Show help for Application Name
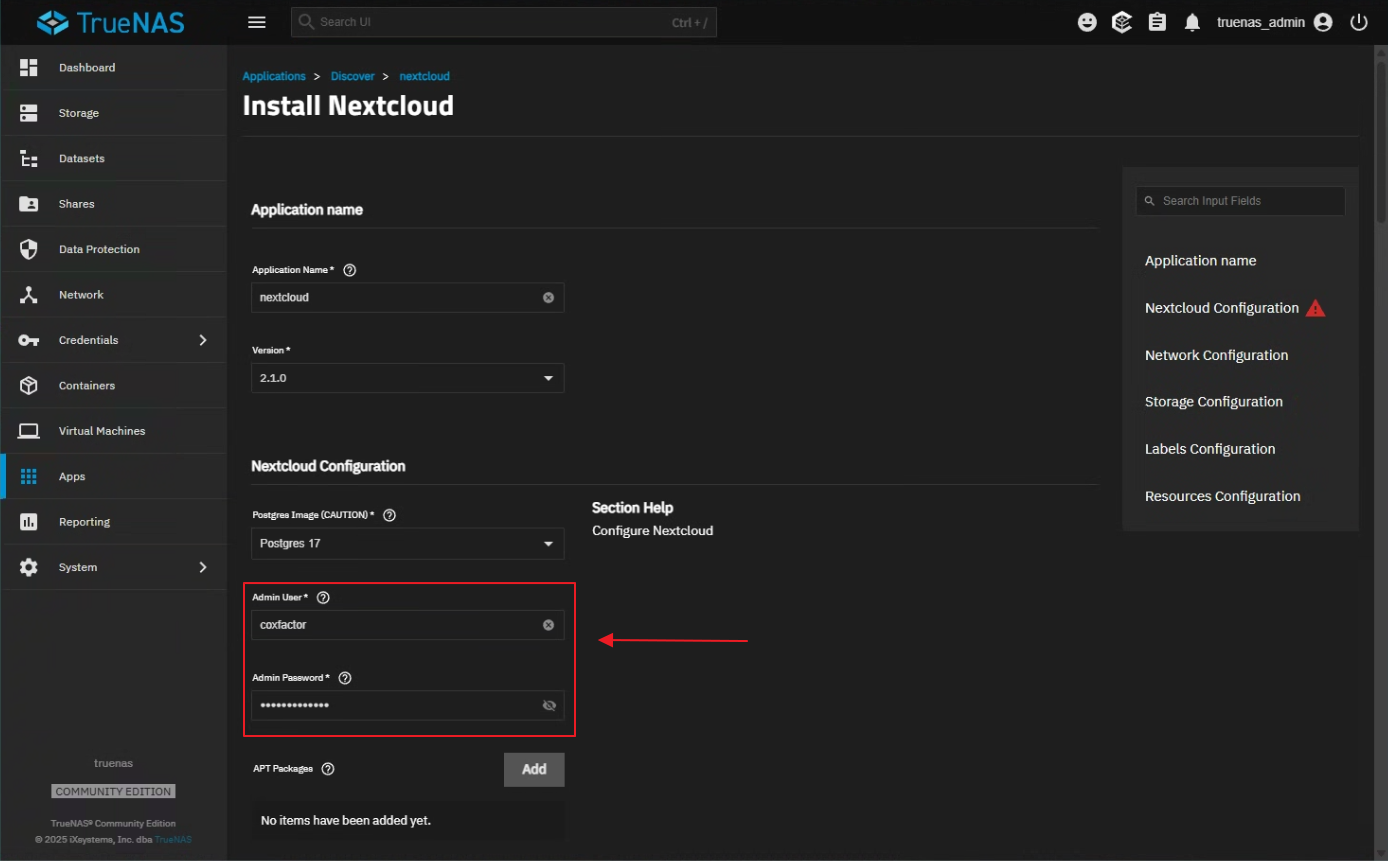1388x861 pixels. point(350,270)
